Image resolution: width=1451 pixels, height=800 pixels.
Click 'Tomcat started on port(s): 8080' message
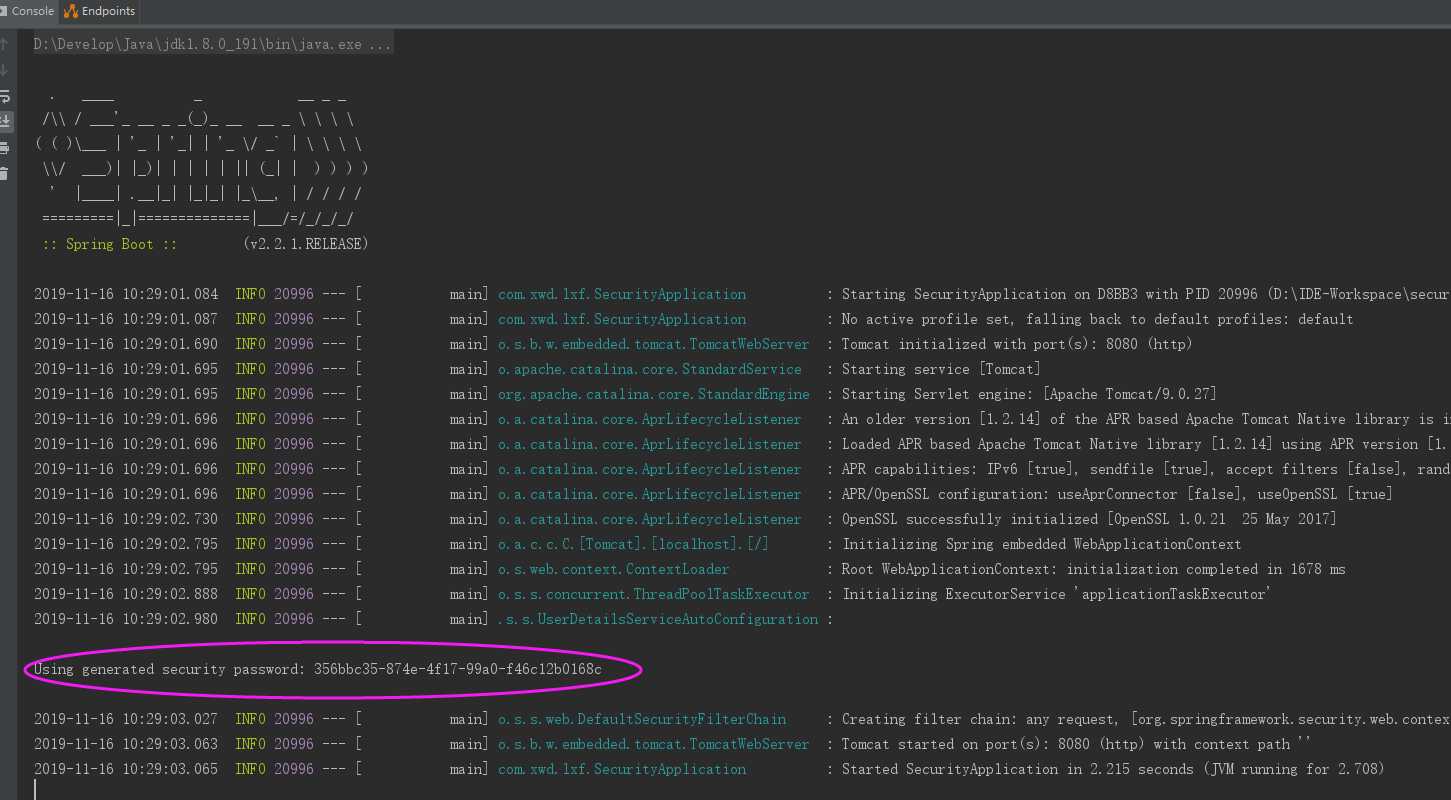pos(1076,744)
